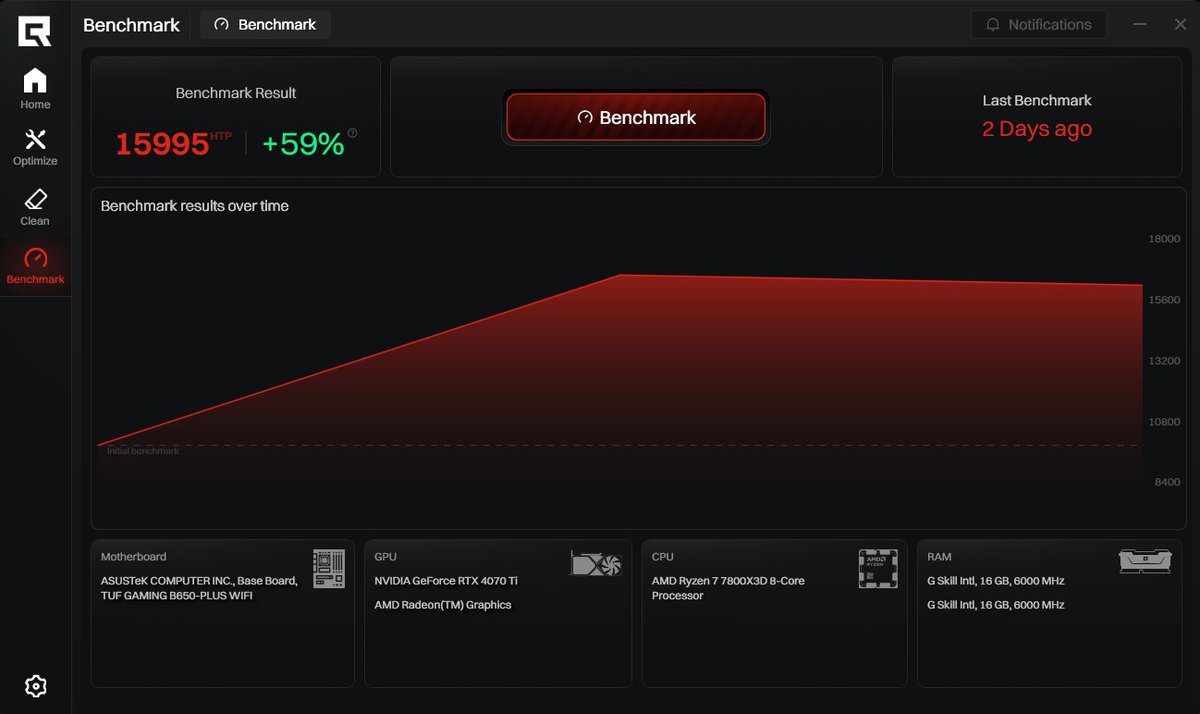Click the 'Benchmark Result' label

click(x=236, y=93)
